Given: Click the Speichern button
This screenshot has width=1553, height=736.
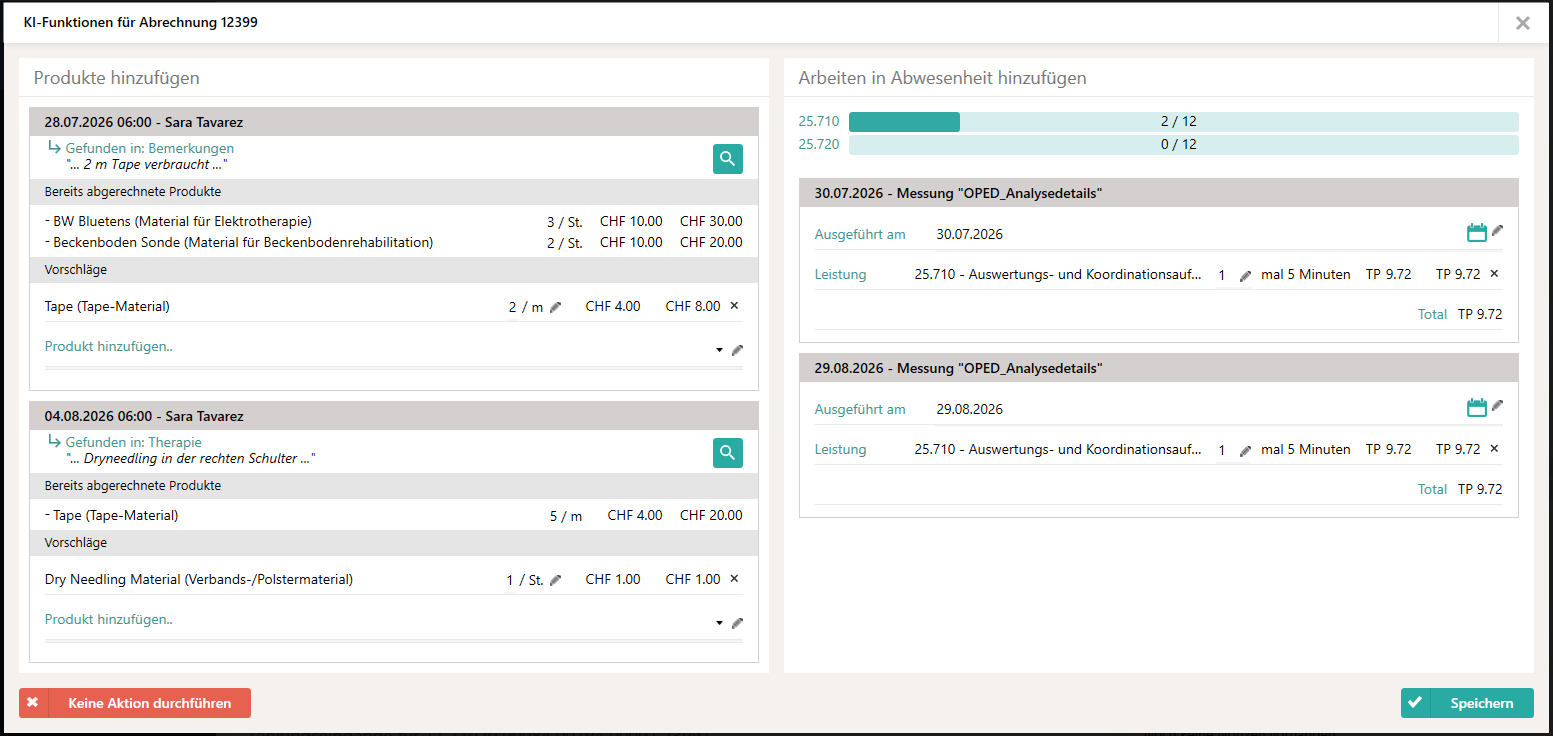Looking at the screenshot, I should 1467,703.
